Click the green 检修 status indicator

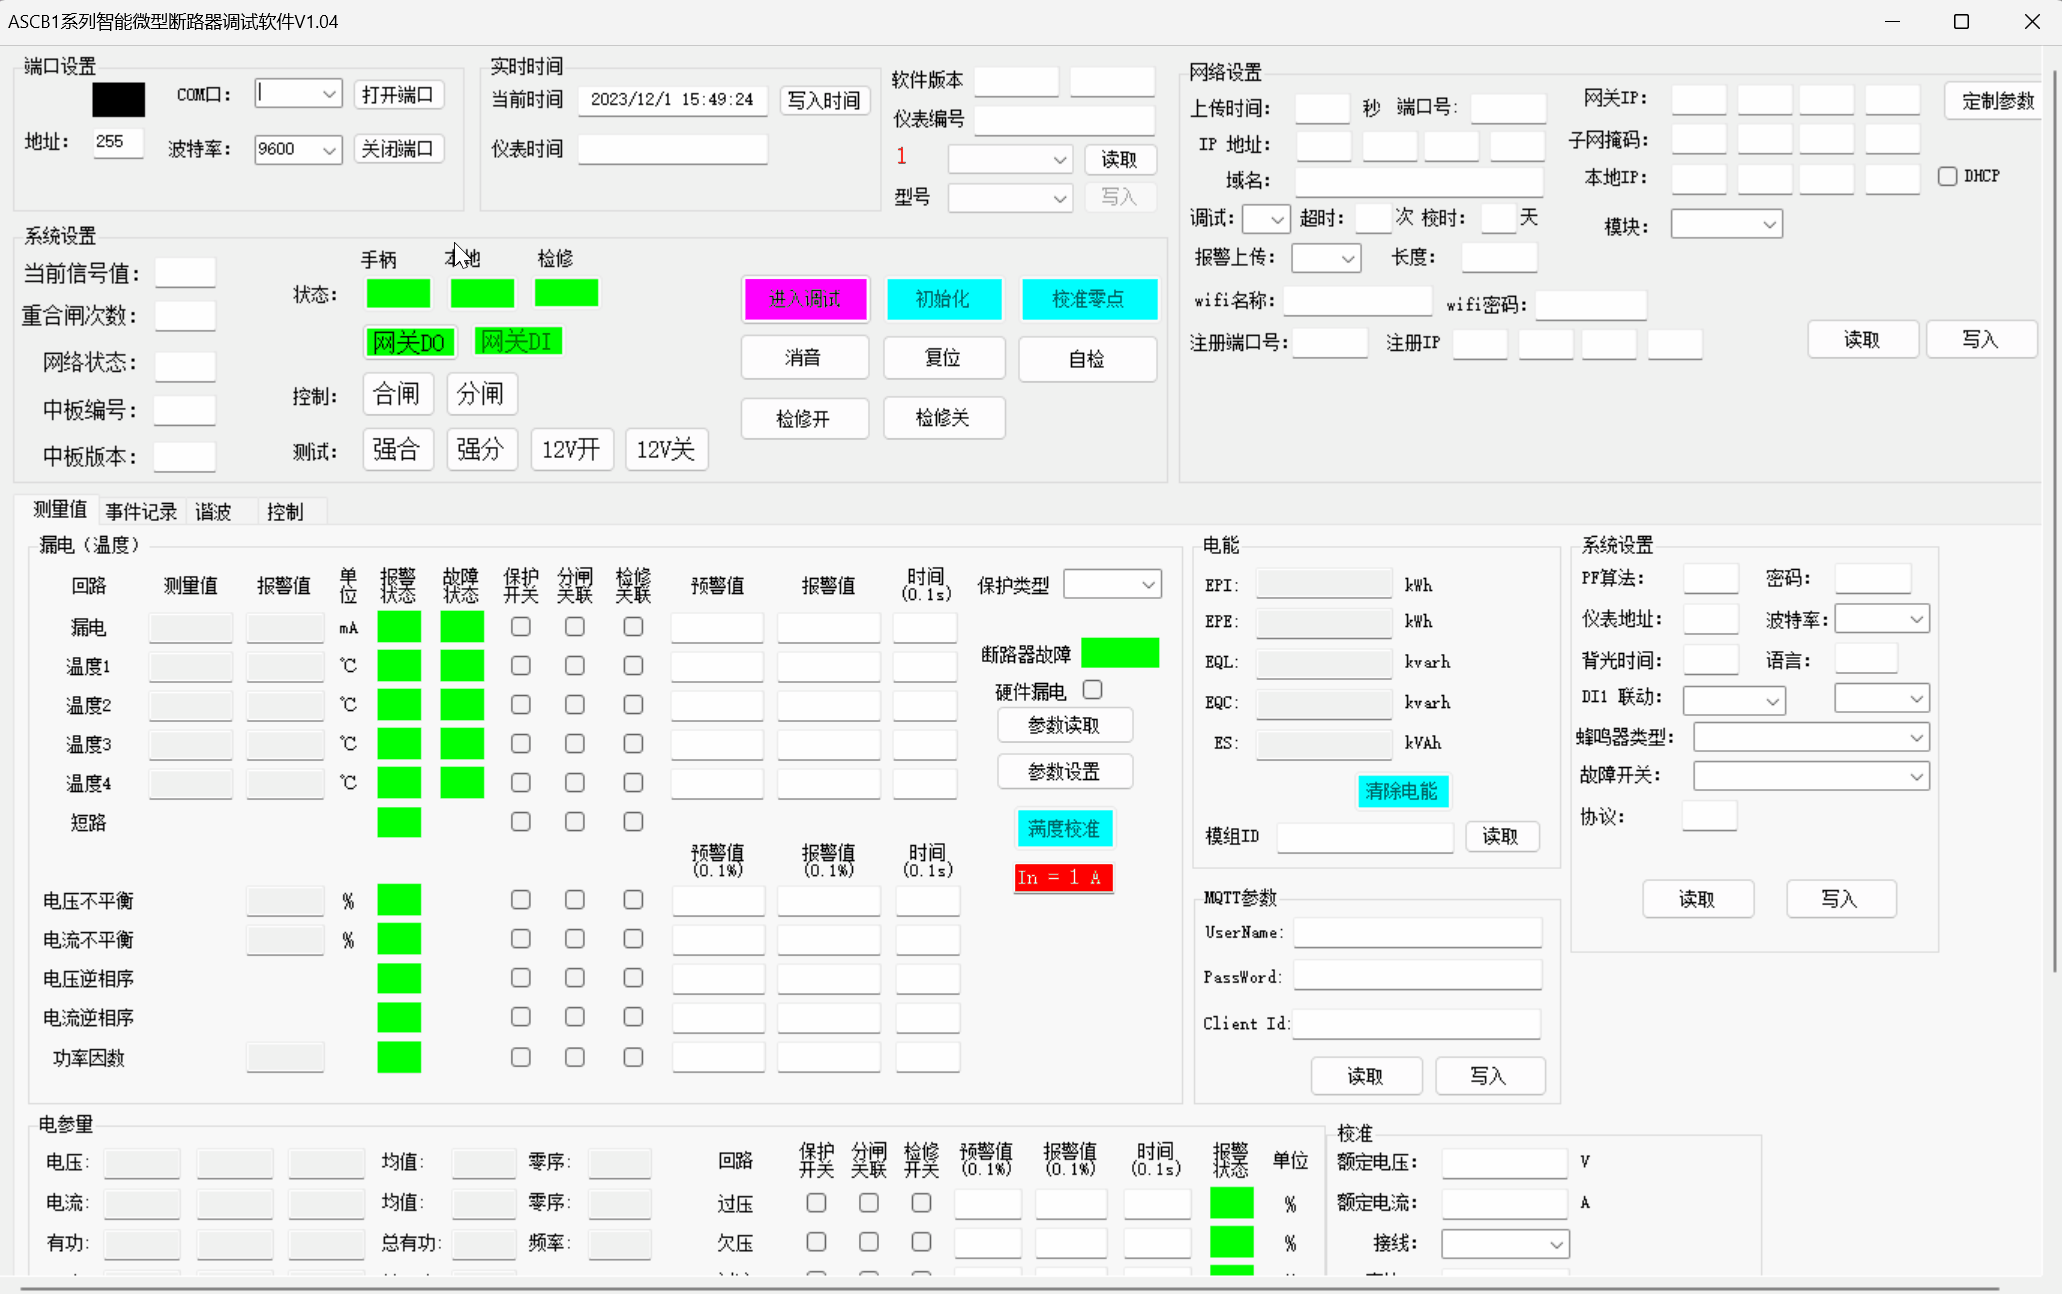click(x=566, y=293)
